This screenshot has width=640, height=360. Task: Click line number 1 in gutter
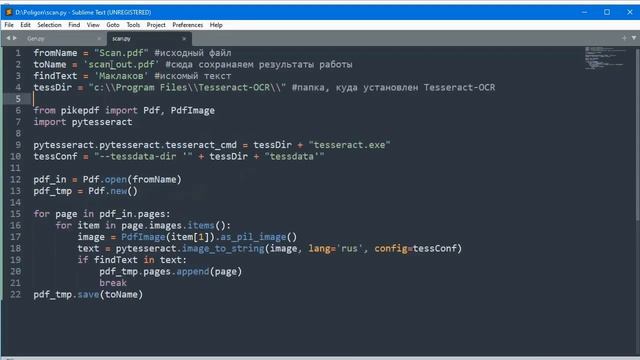18,53
